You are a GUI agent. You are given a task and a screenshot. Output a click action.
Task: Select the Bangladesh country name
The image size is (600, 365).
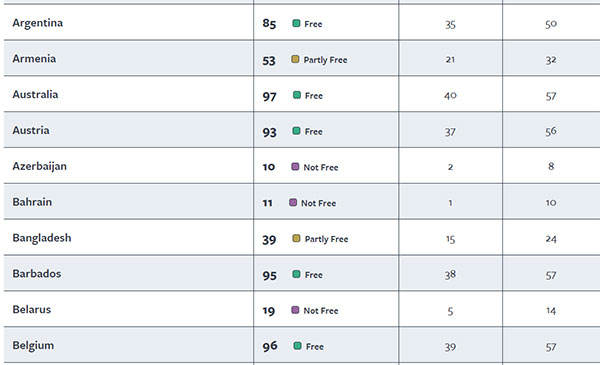[x=42, y=238]
